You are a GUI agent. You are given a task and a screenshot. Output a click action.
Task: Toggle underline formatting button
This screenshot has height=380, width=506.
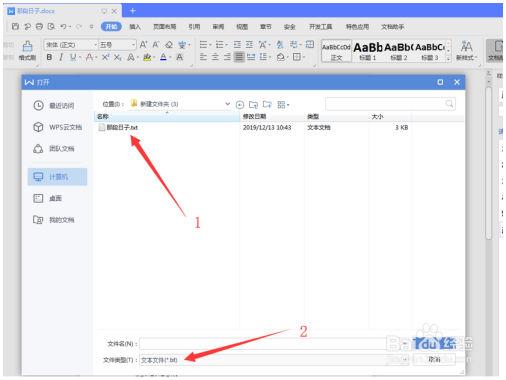(73, 57)
